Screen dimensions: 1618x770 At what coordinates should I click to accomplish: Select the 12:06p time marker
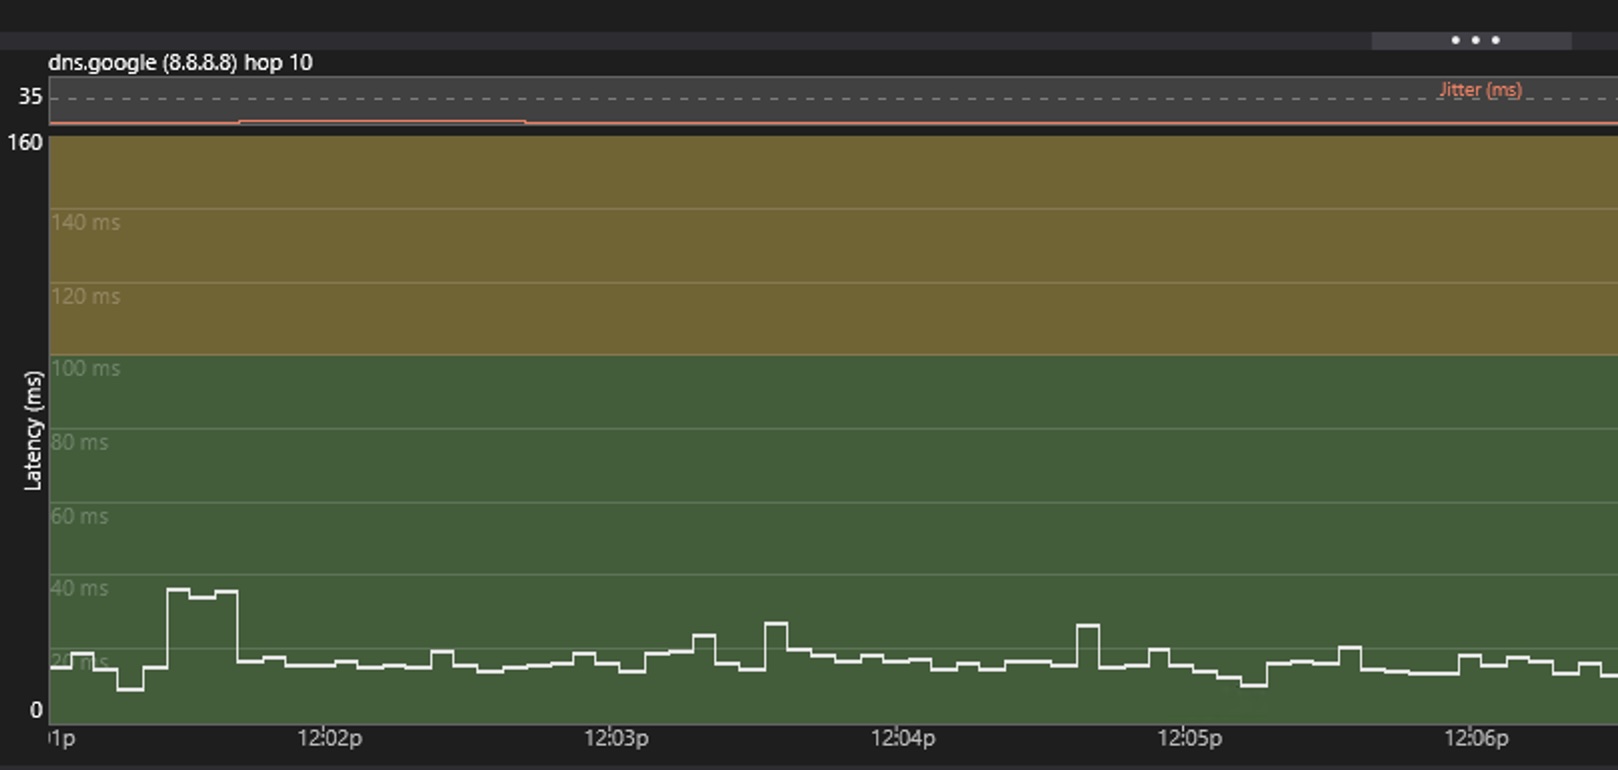click(1475, 739)
